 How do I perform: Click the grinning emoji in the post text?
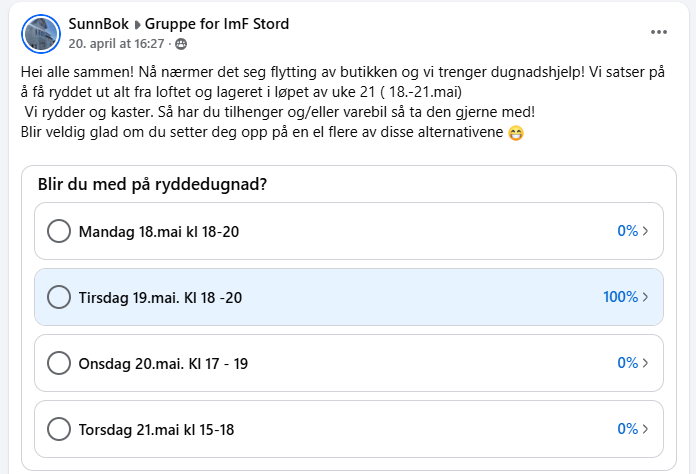point(516,134)
